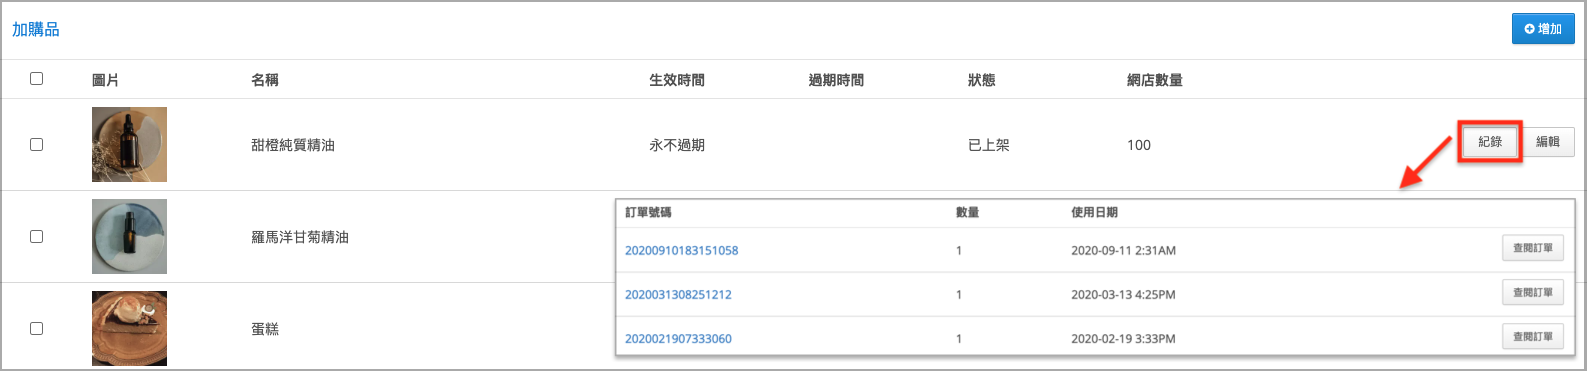The width and height of the screenshot is (1587, 371).
Task: Click the 網店數量 column header
Action: tap(1155, 80)
